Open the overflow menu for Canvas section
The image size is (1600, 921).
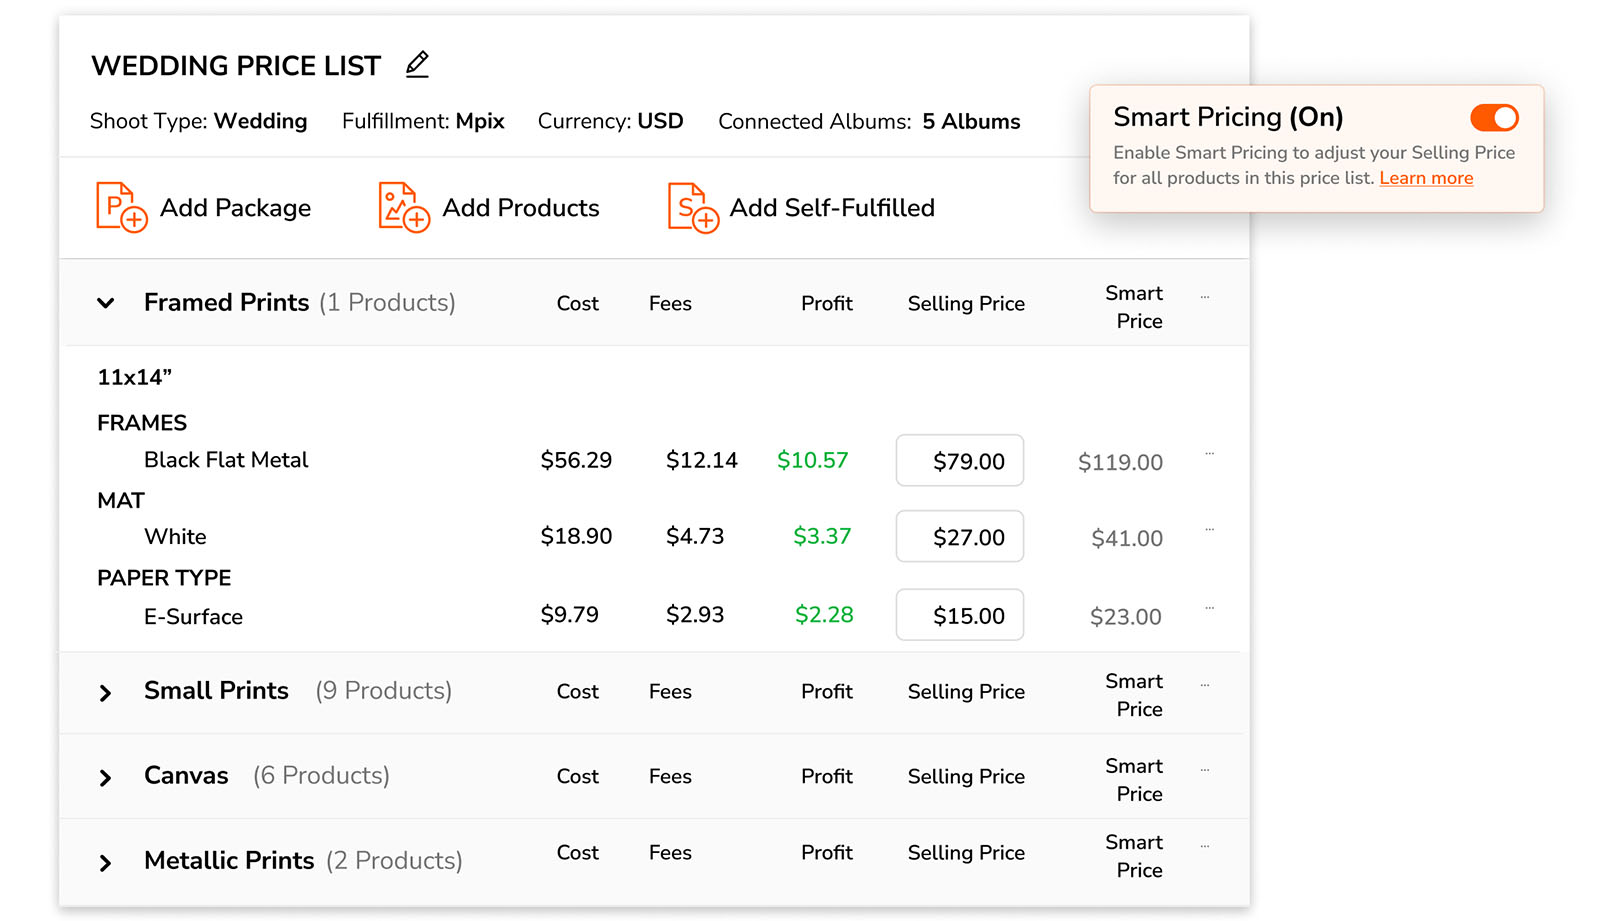point(1205,768)
